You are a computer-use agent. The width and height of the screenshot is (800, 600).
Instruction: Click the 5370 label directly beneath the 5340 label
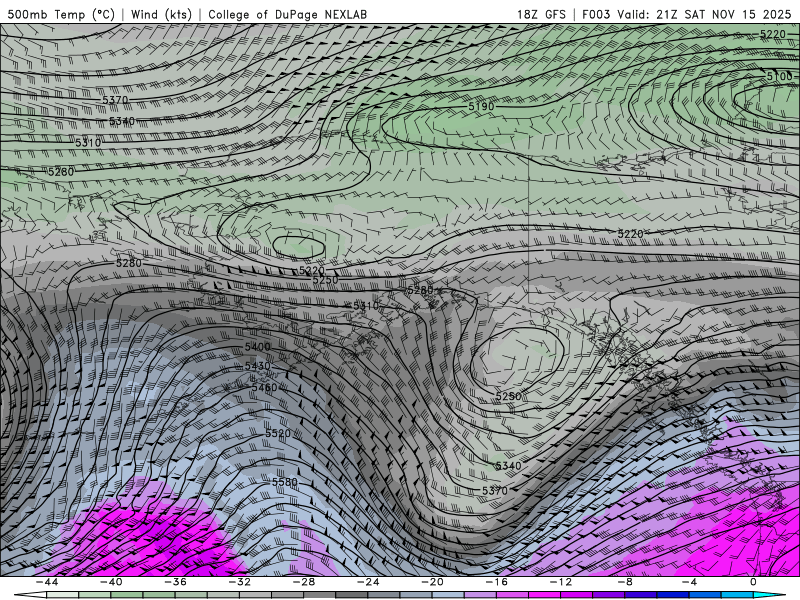pyautogui.click(x=494, y=490)
